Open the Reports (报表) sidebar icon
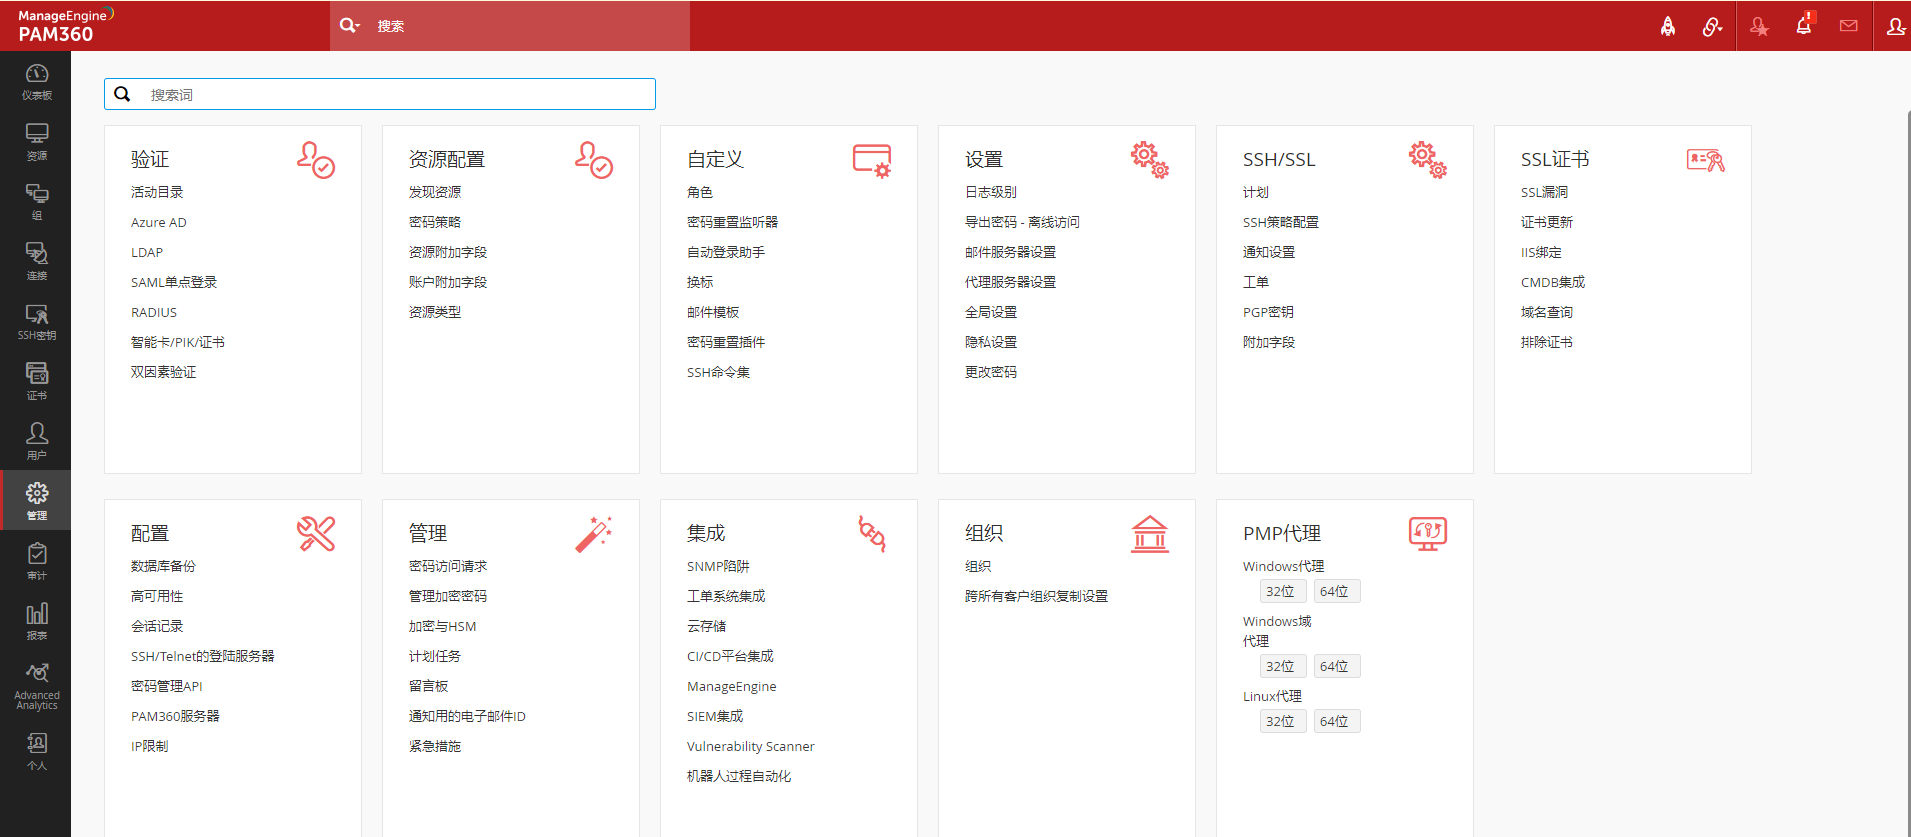This screenshot has height=837, width=1911. (36, 621)
